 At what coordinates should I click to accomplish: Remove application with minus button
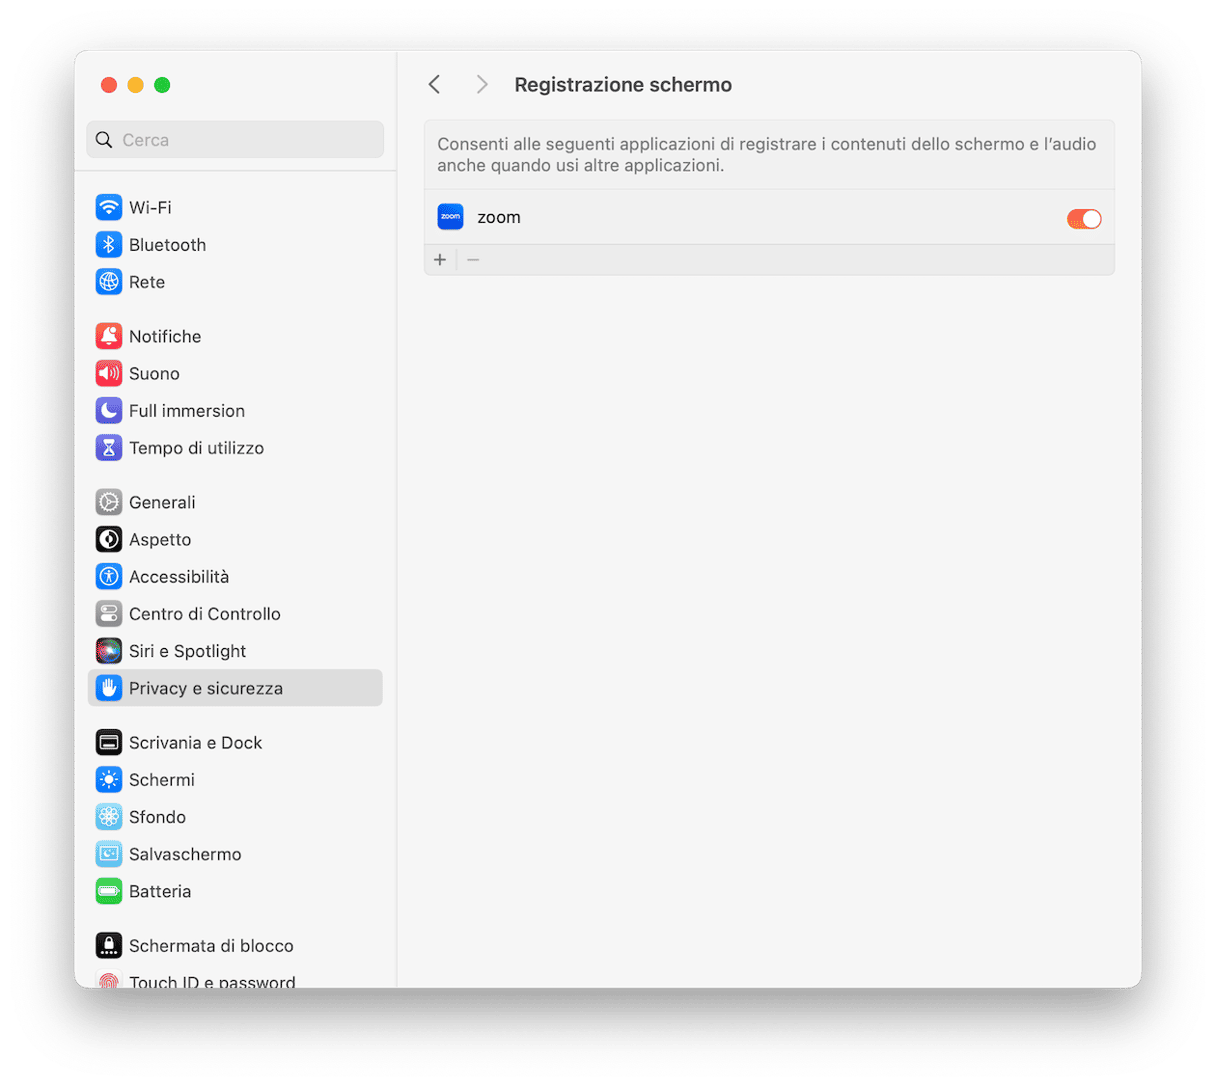coord(473,260)
